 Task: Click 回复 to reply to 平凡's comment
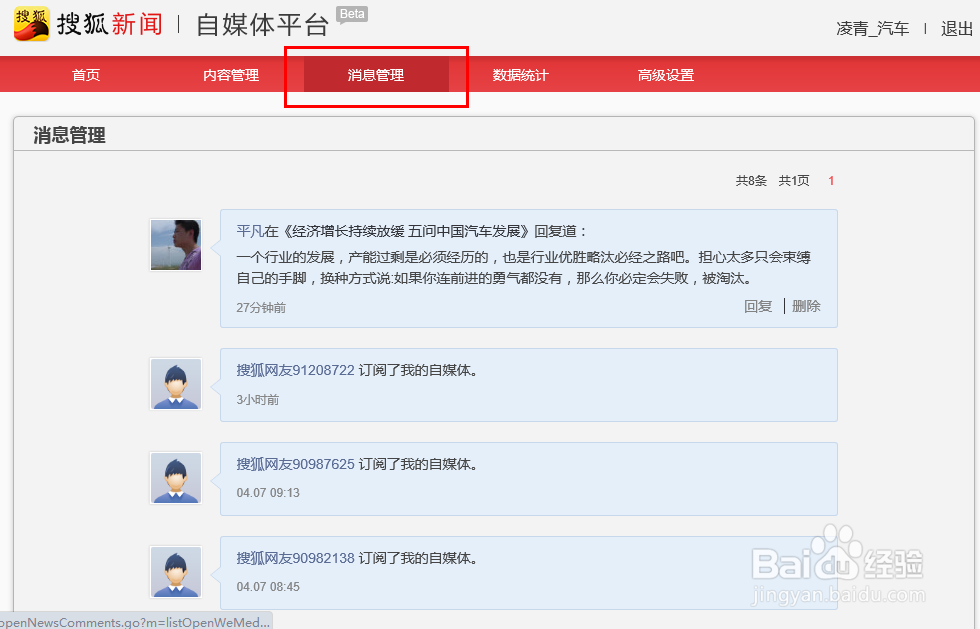pos(758,306)
